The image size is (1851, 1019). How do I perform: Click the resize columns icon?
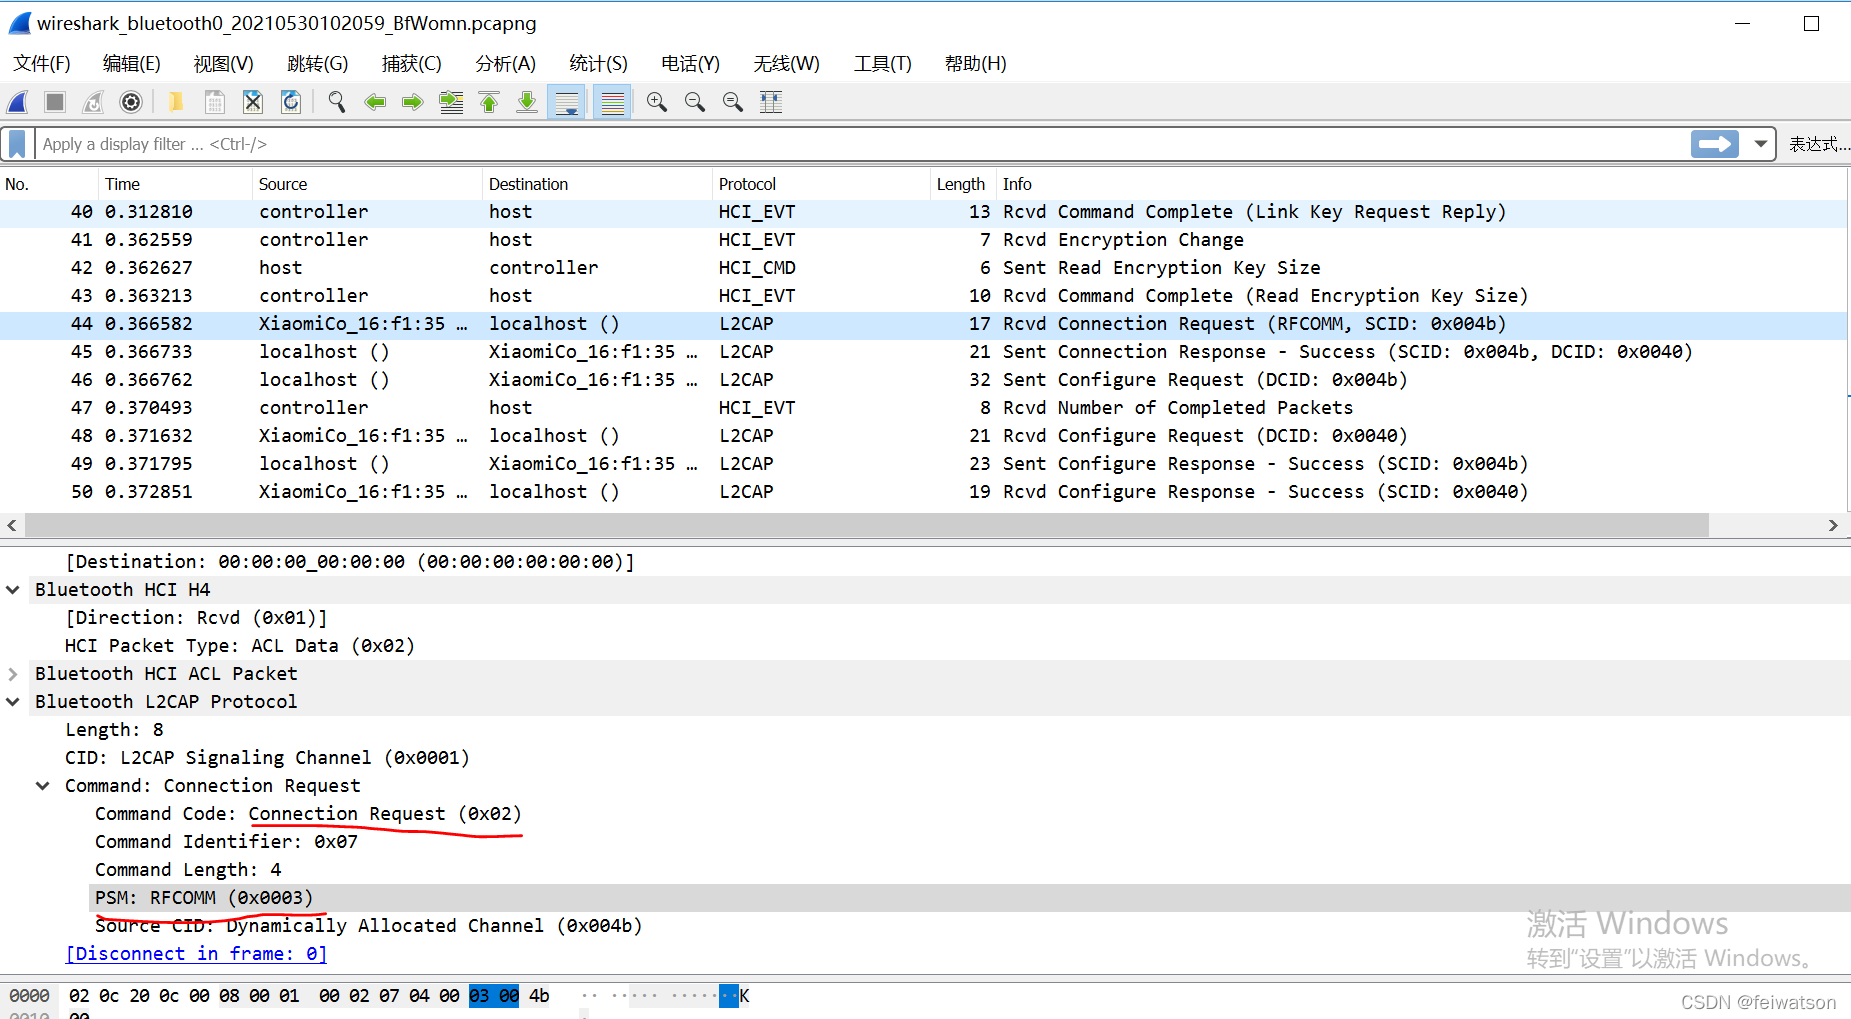click(771, 102)
